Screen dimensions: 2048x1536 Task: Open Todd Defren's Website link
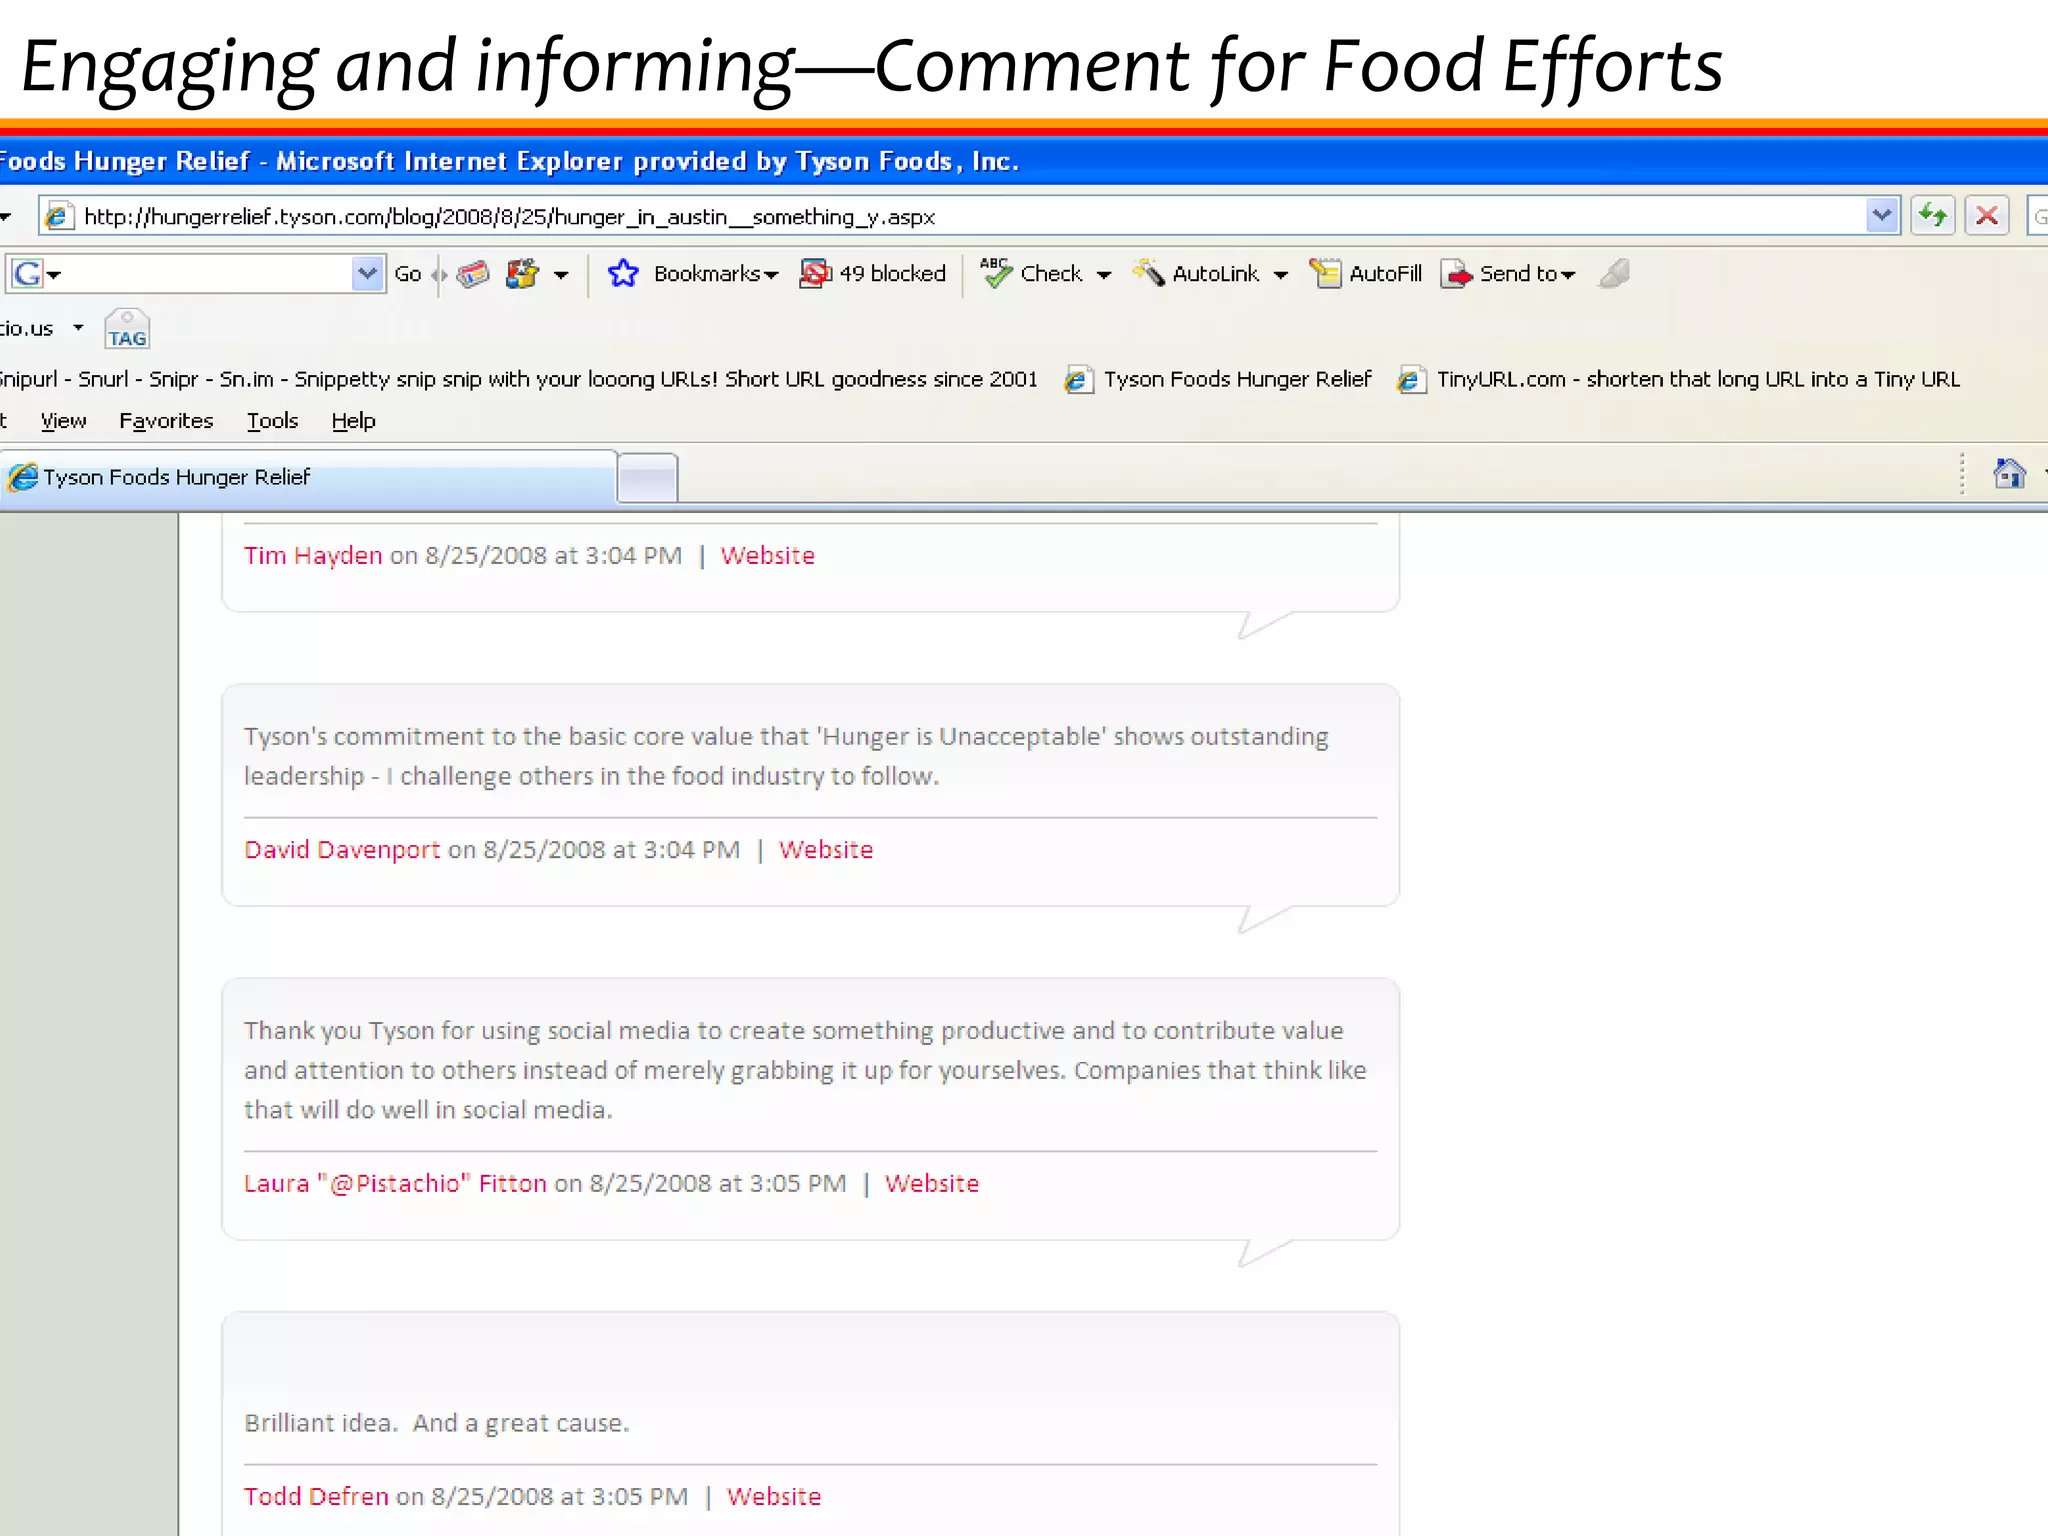[774, 1496]
